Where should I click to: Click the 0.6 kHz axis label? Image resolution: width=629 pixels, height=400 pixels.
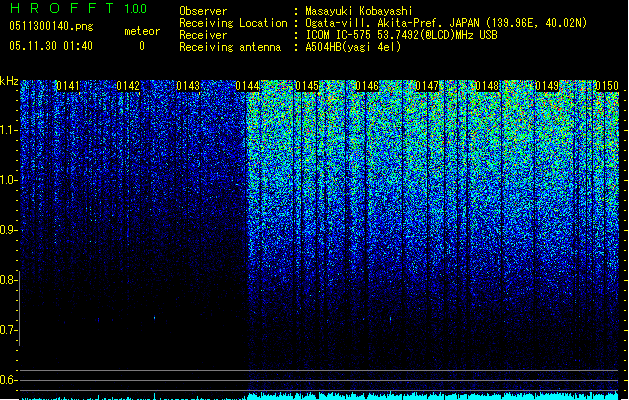(9, 380)
